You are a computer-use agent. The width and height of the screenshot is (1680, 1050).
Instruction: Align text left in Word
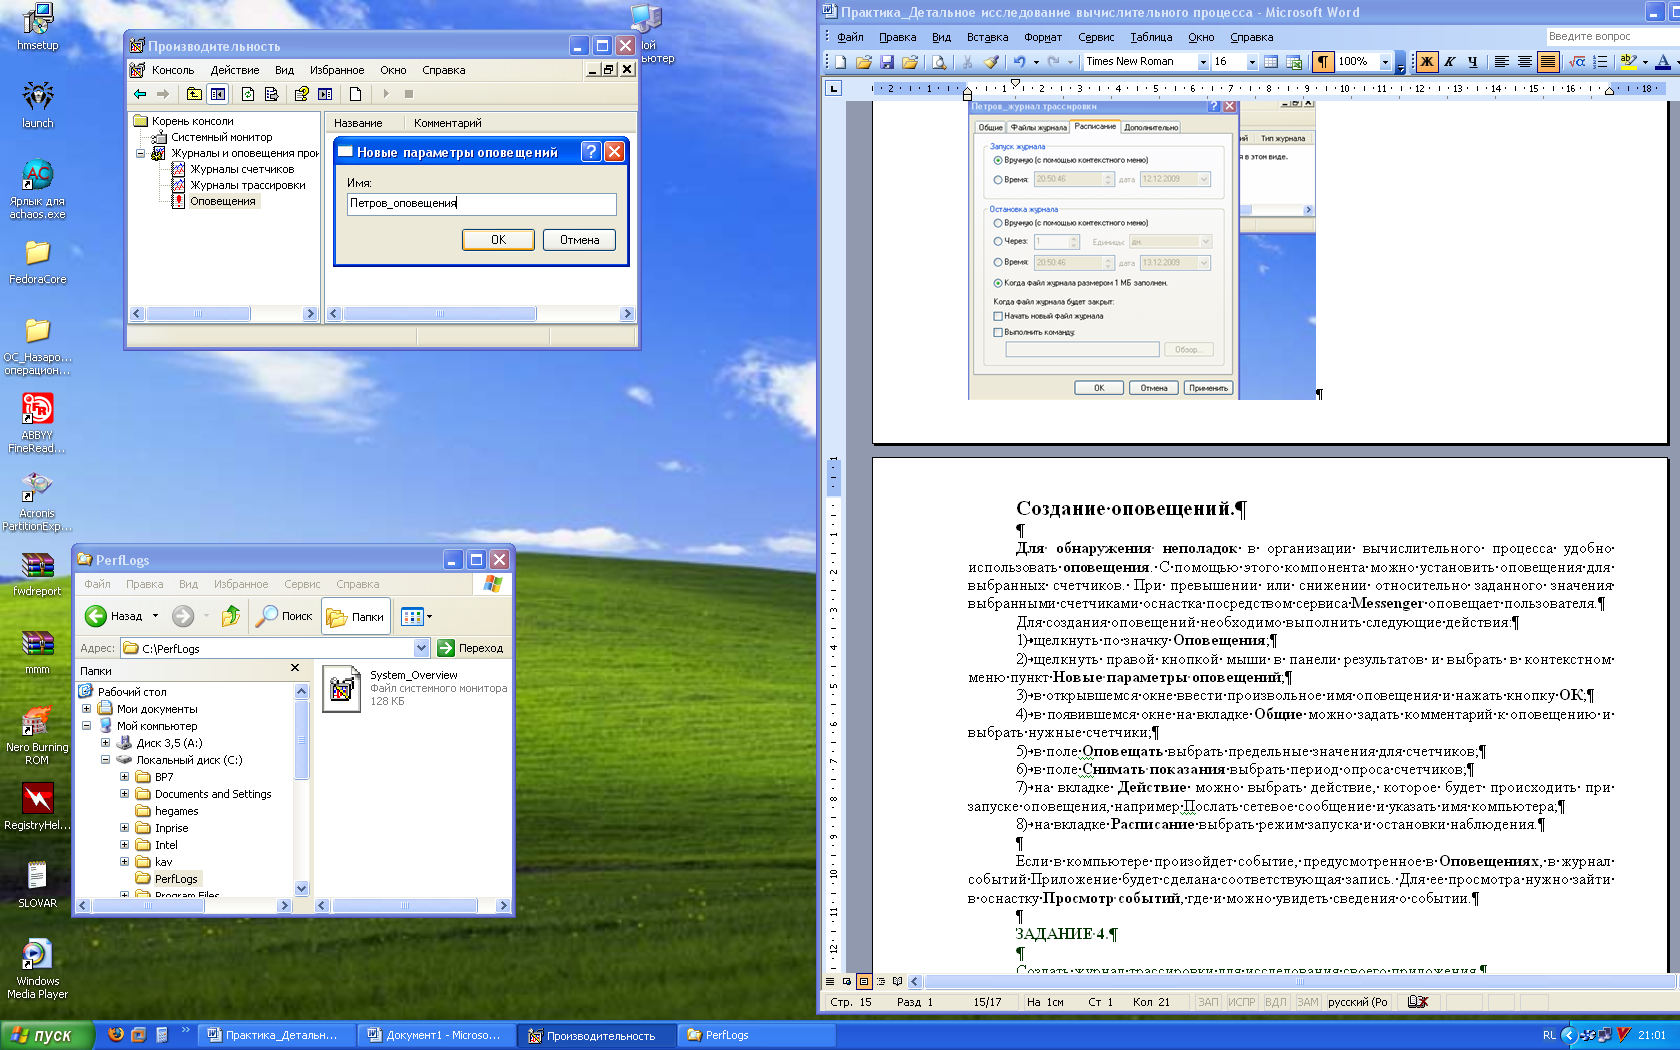click(x=1501, y=62)
